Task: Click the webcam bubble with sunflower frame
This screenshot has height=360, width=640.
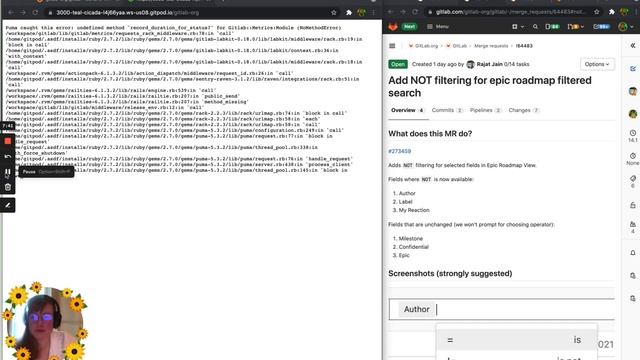Action: (x=45, y=322)
